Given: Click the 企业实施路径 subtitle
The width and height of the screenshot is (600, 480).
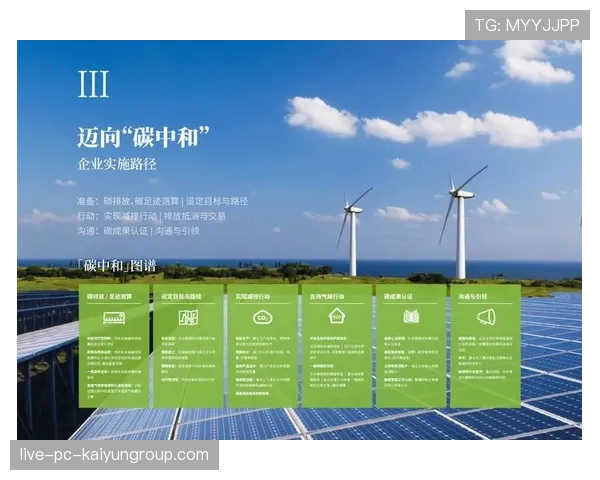Looking at the screenshot, I should point(118,163).
